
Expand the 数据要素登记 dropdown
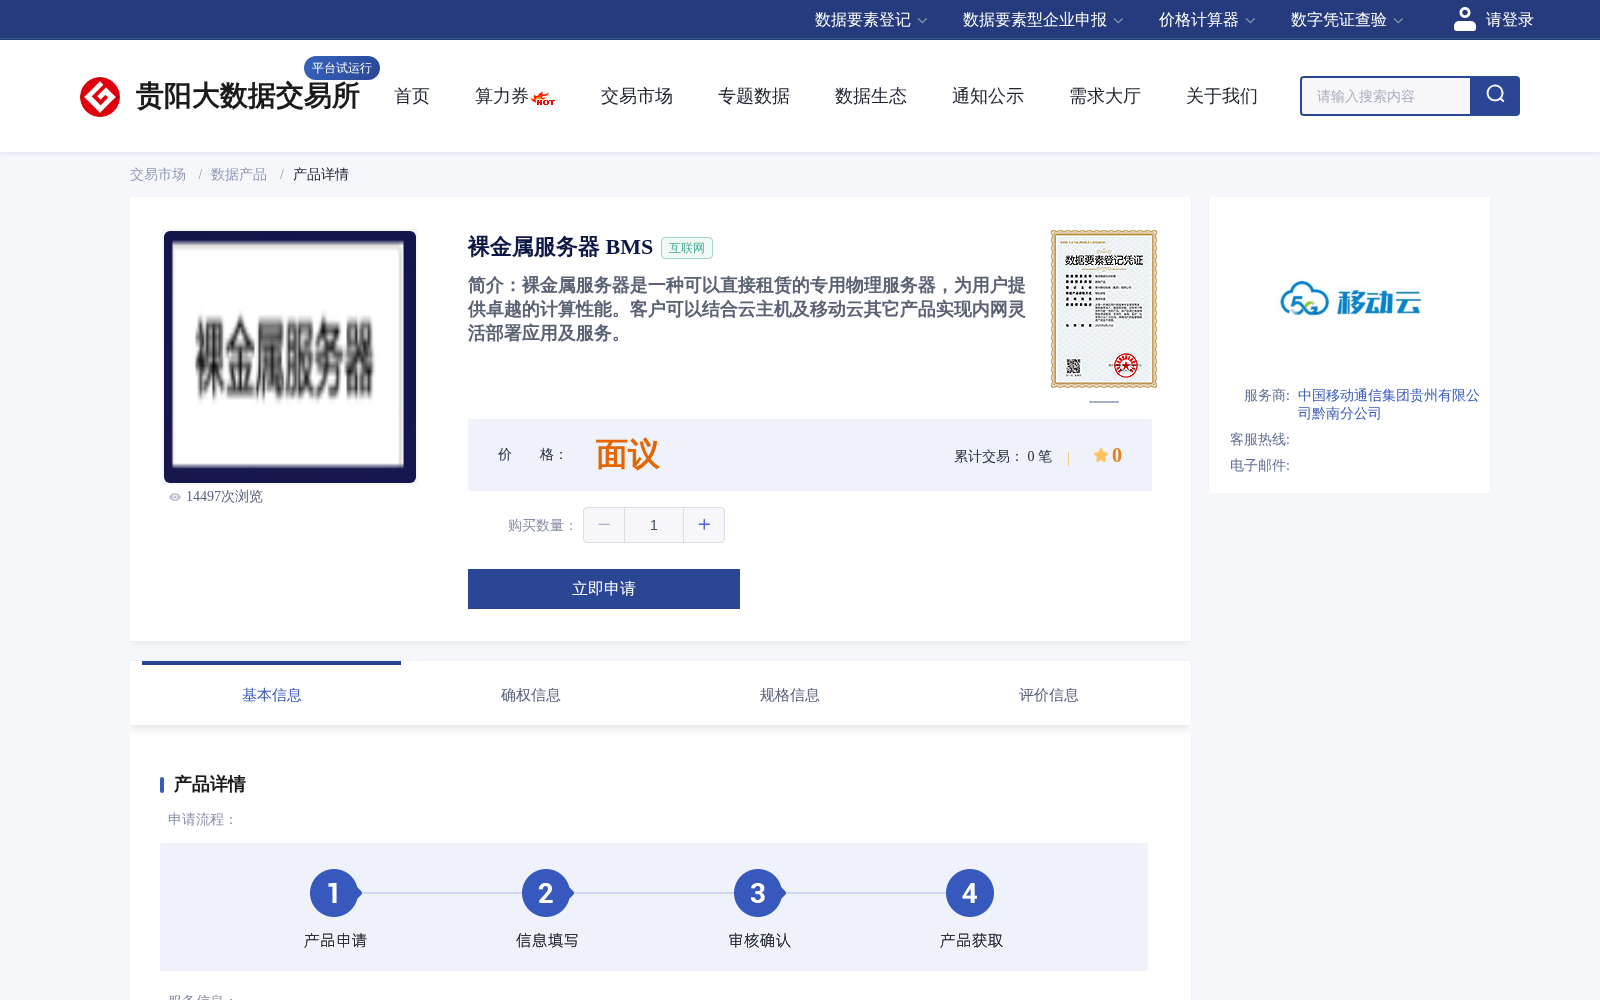coord(871,20)
